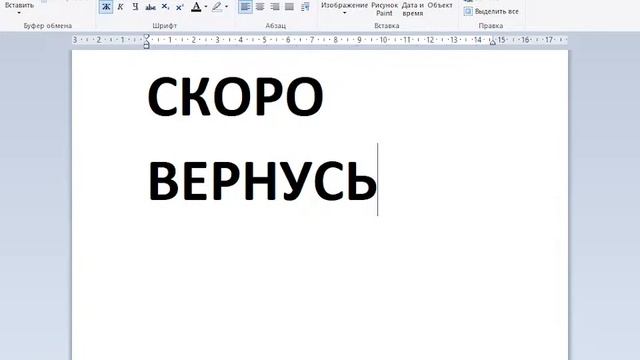Click the first-line indent marker on ruler
This screenshot has width=640, height=360.
point(147,37)
